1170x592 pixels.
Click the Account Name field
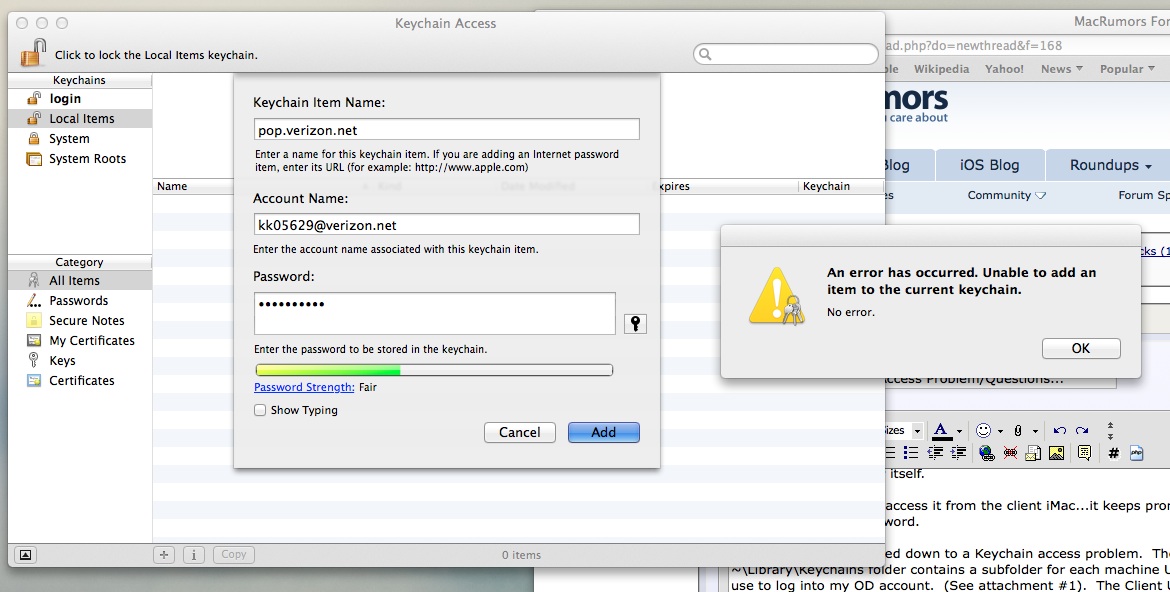click(446, 225)
